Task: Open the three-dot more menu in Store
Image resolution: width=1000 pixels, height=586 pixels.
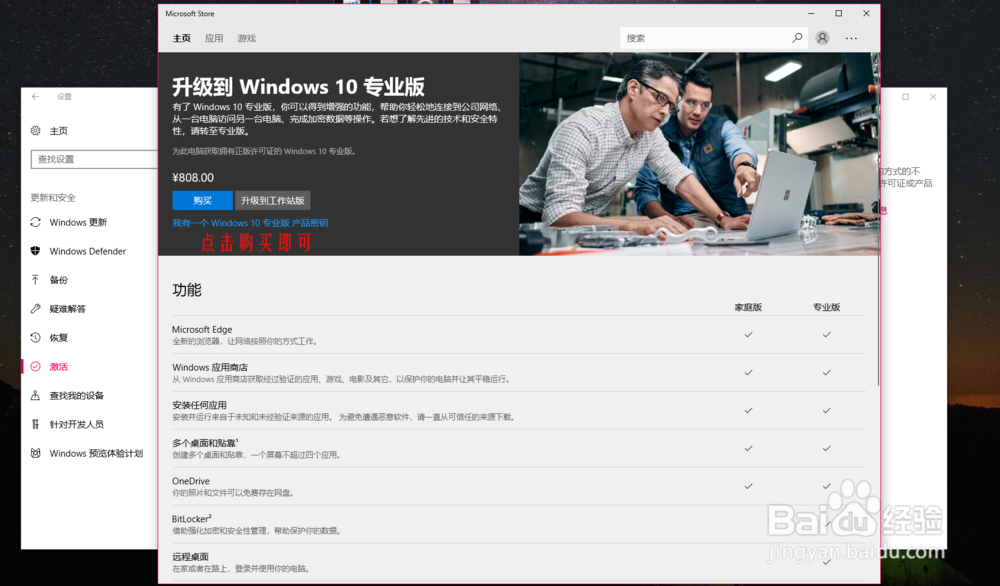Action: (x=851, y=38)
